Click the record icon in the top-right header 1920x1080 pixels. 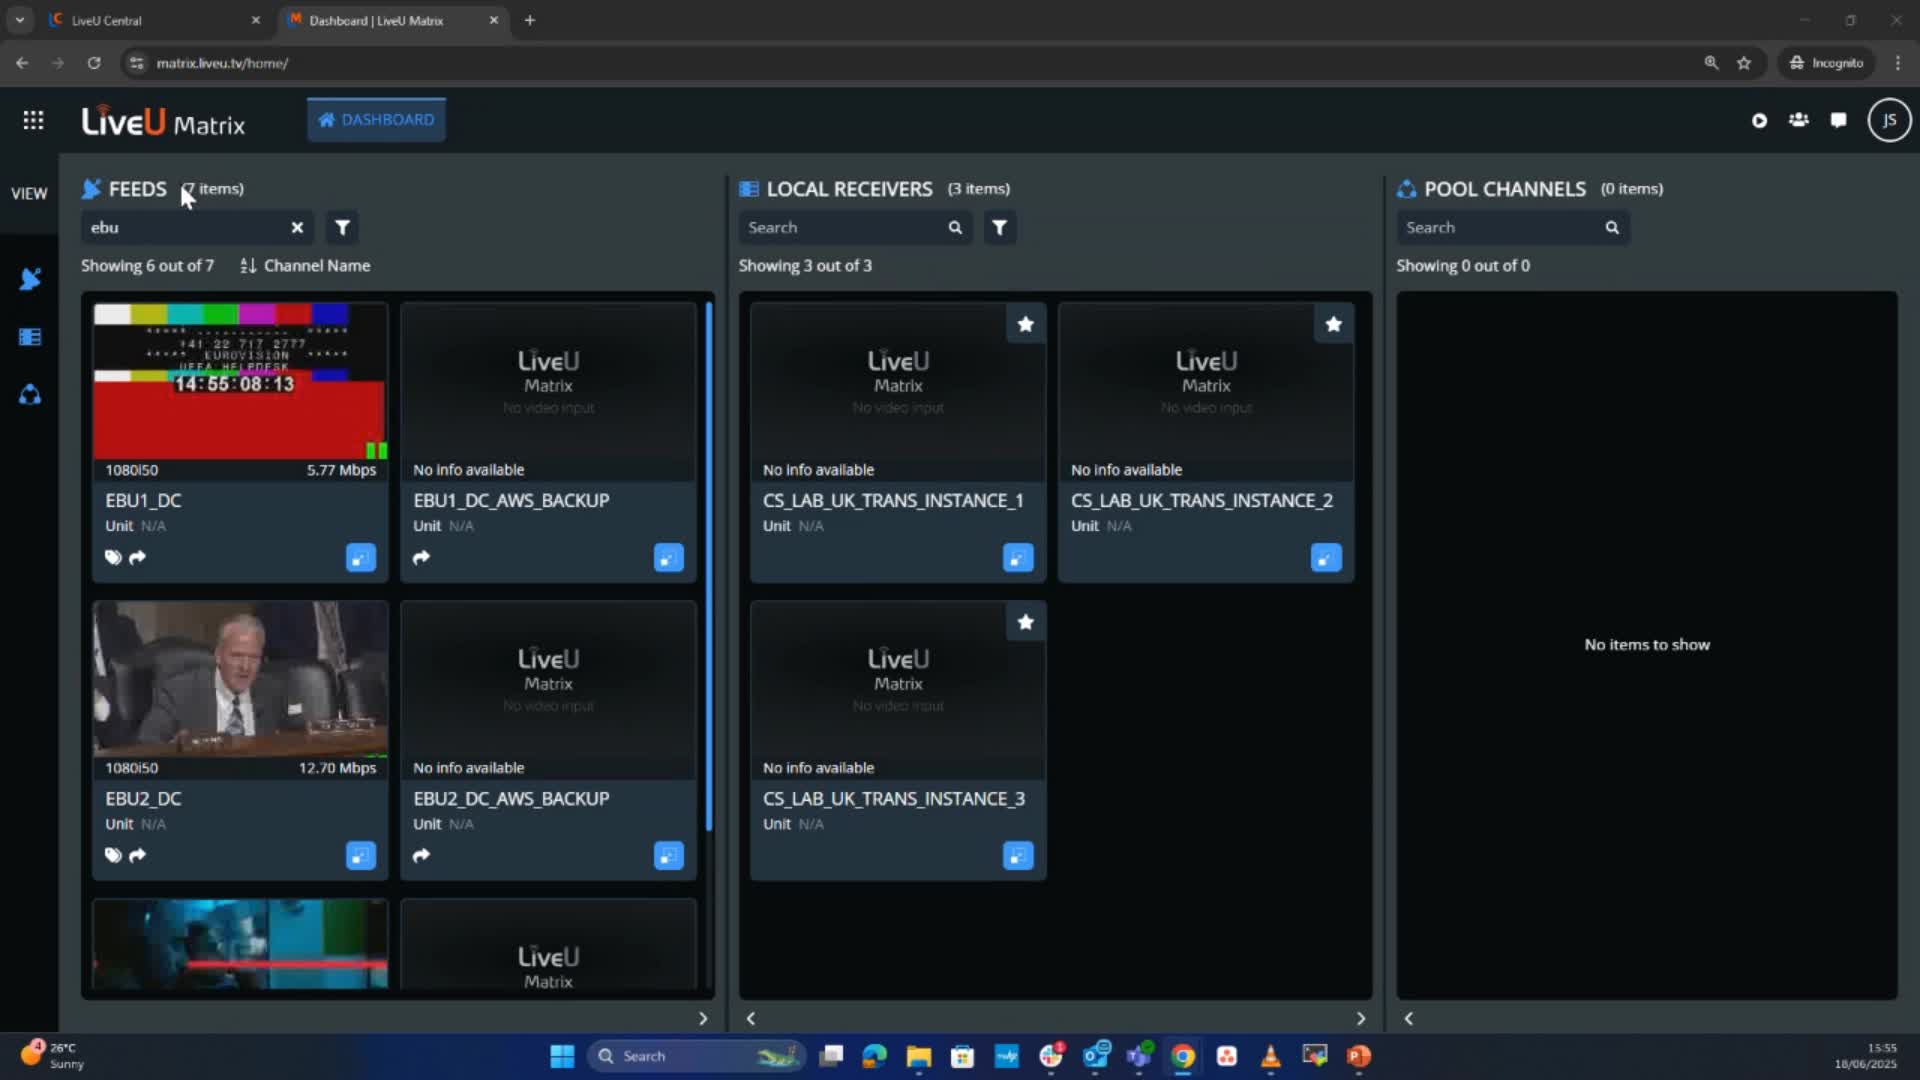(1759, 120)
